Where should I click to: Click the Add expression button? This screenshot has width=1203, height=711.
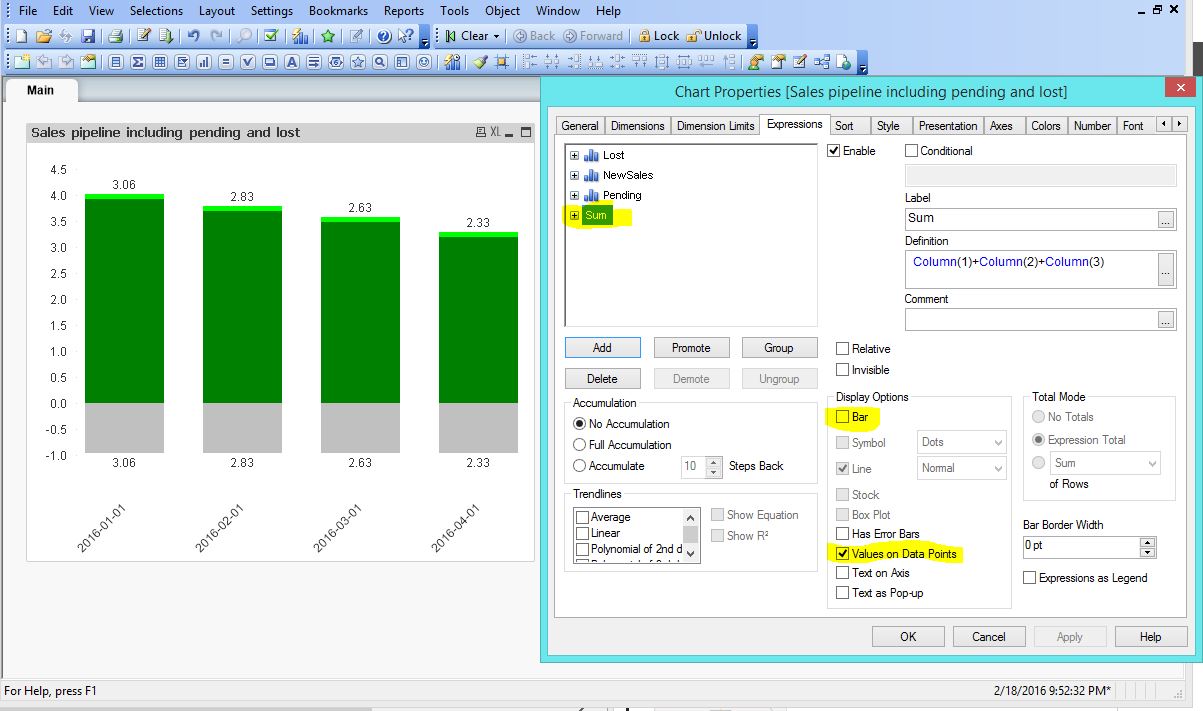point(602,348)
